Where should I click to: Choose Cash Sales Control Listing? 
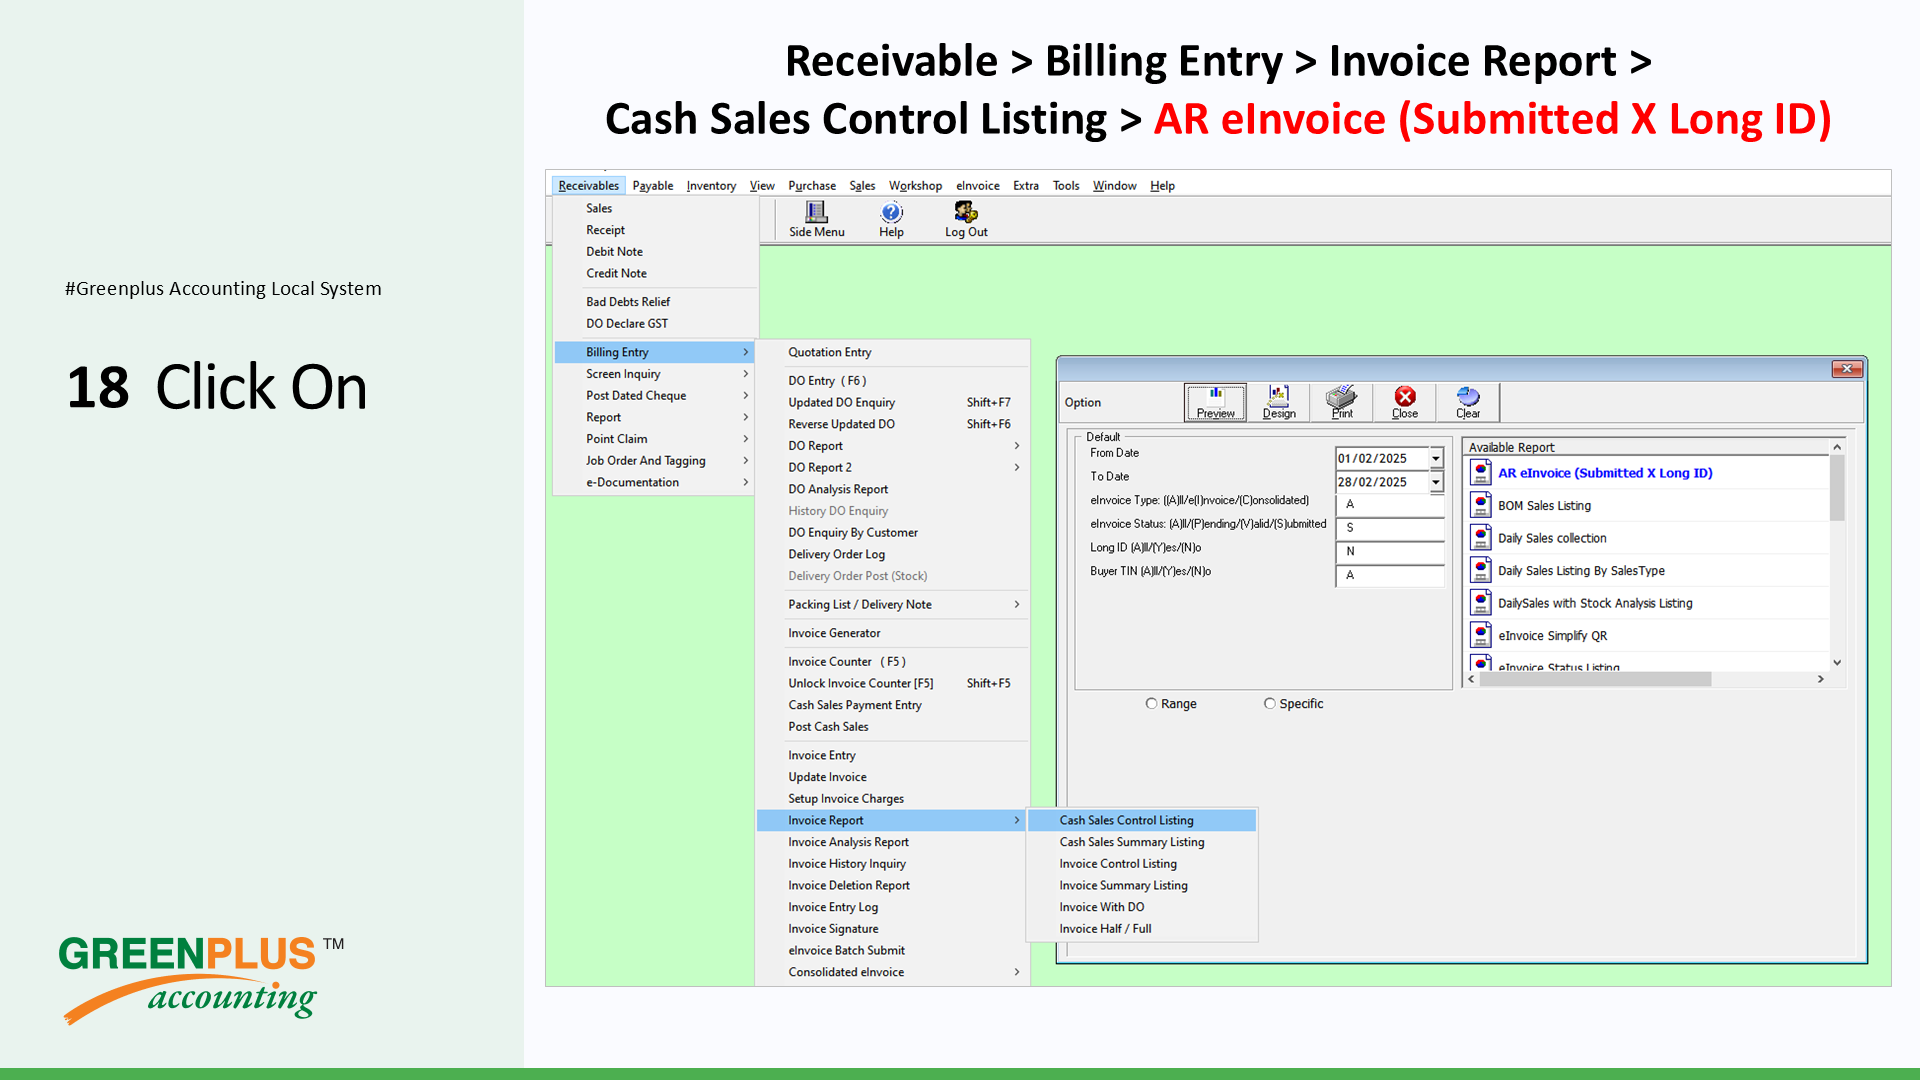[x=1142, y=821]
